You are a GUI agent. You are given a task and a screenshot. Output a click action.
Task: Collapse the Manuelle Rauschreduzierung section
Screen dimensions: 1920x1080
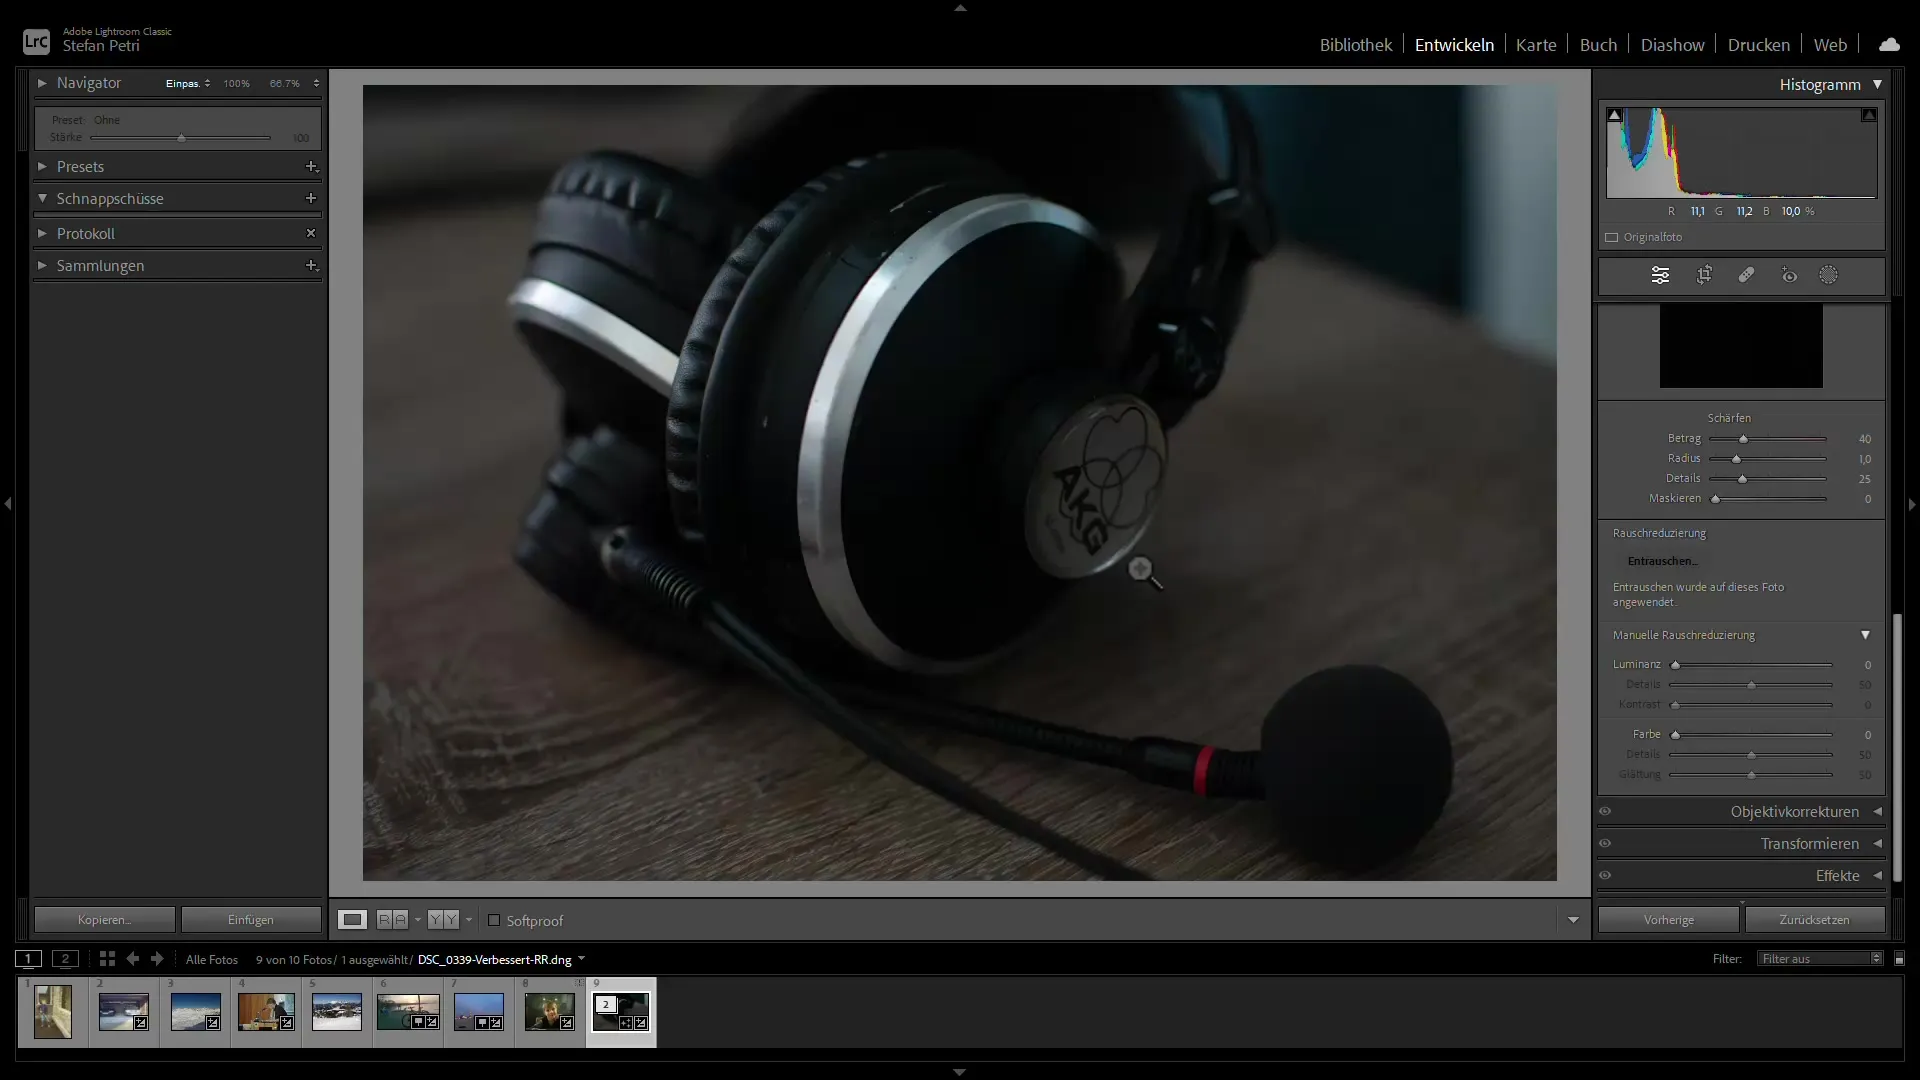tap(1865, 635)
